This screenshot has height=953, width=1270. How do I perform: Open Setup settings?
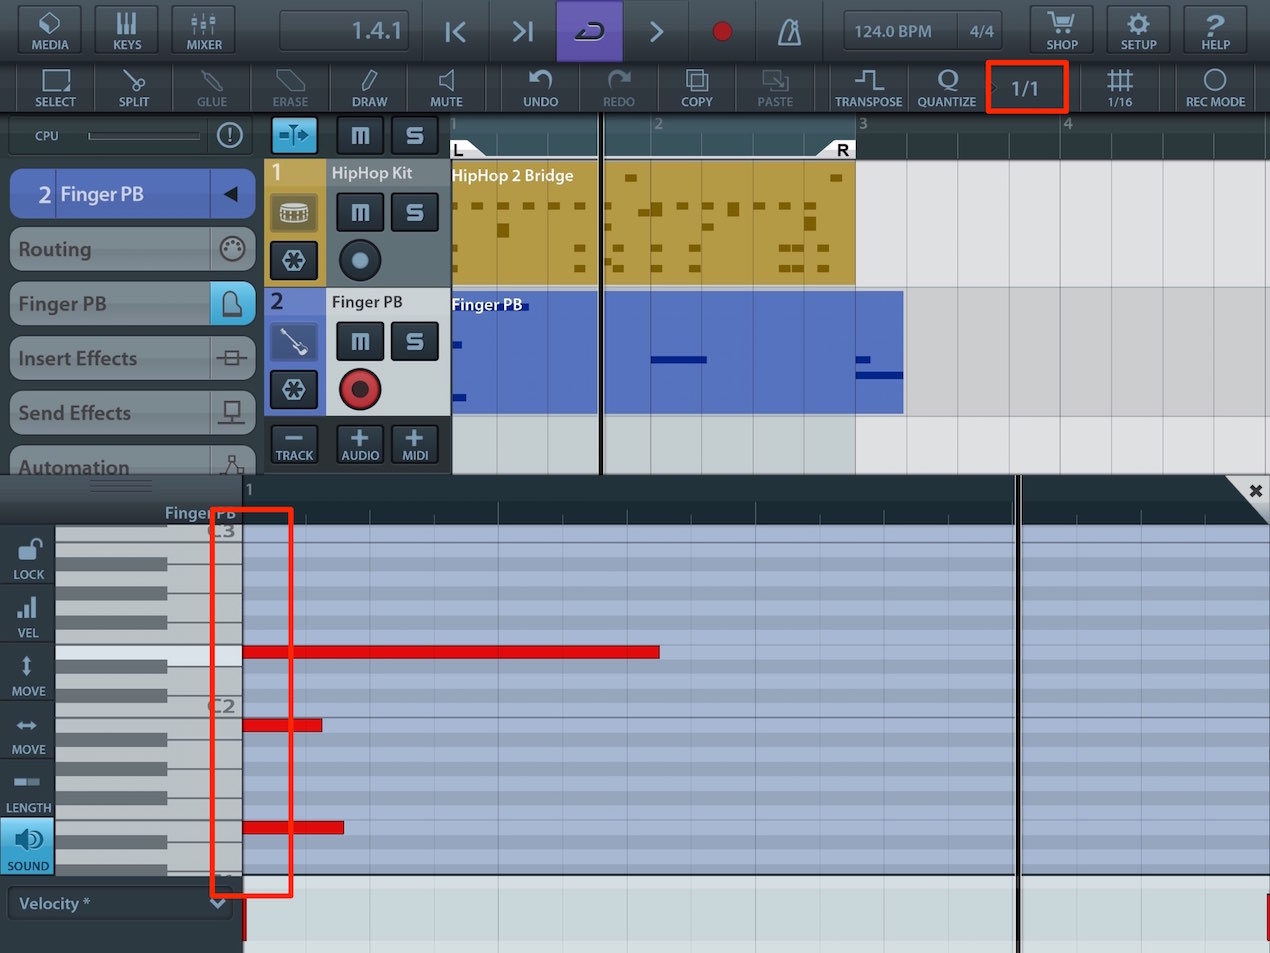coord(1138,30)
